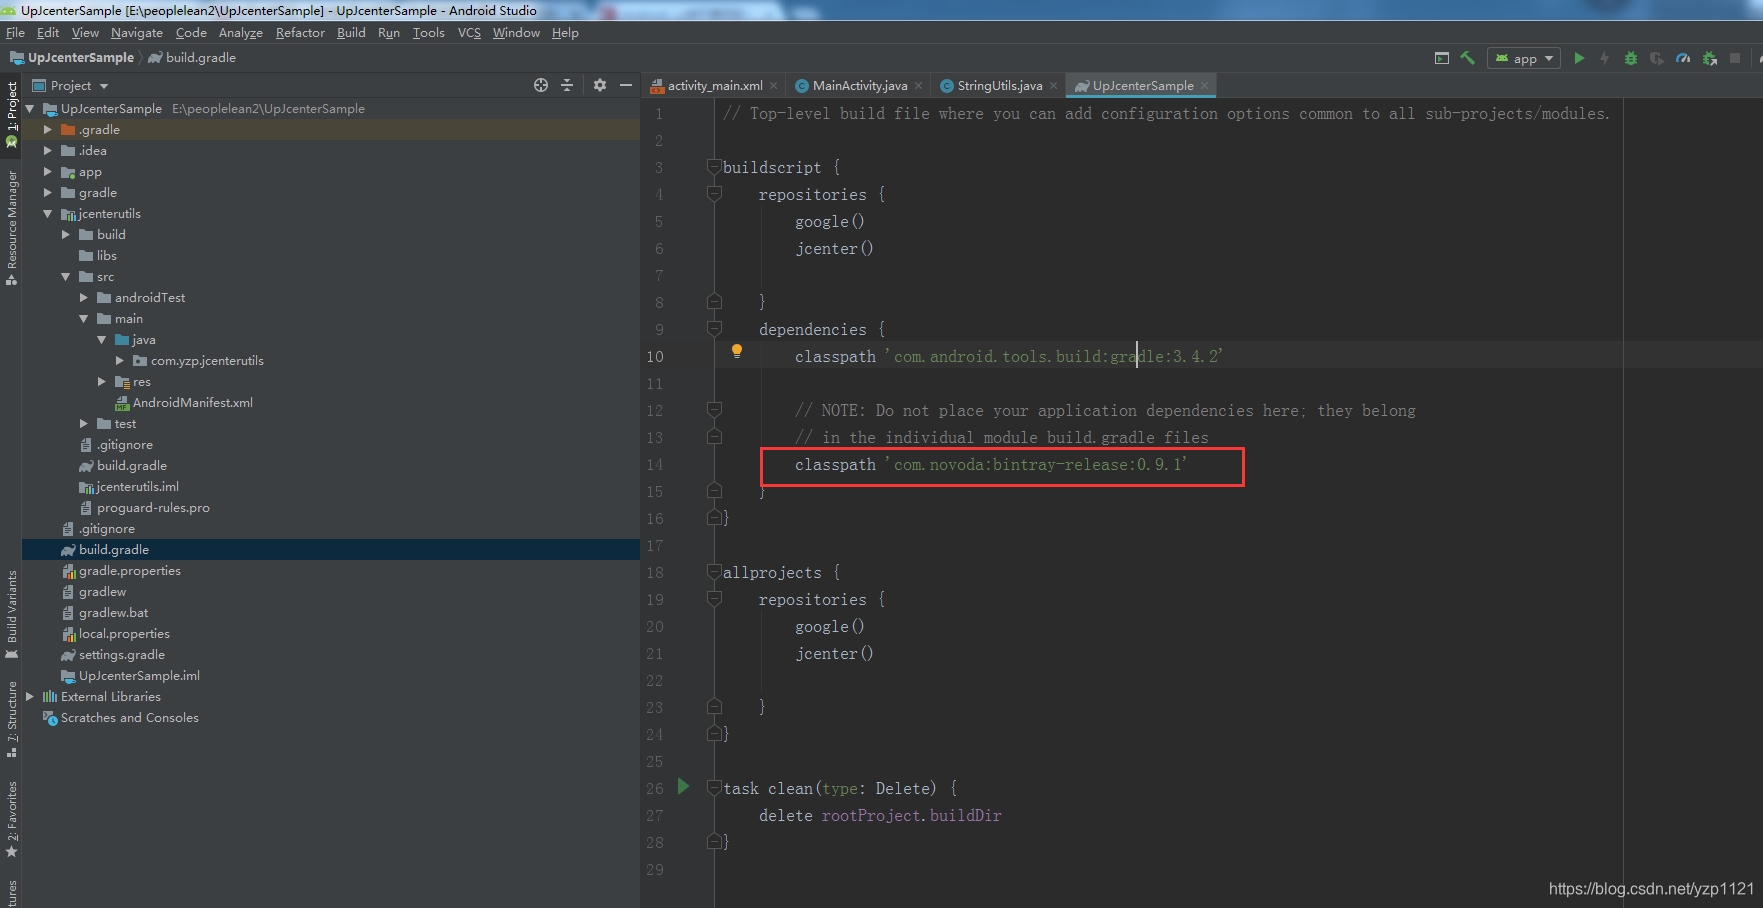Expand the app module folder
The width and height of the screenshot is (1763, 908).
click(x=47, y=172)
